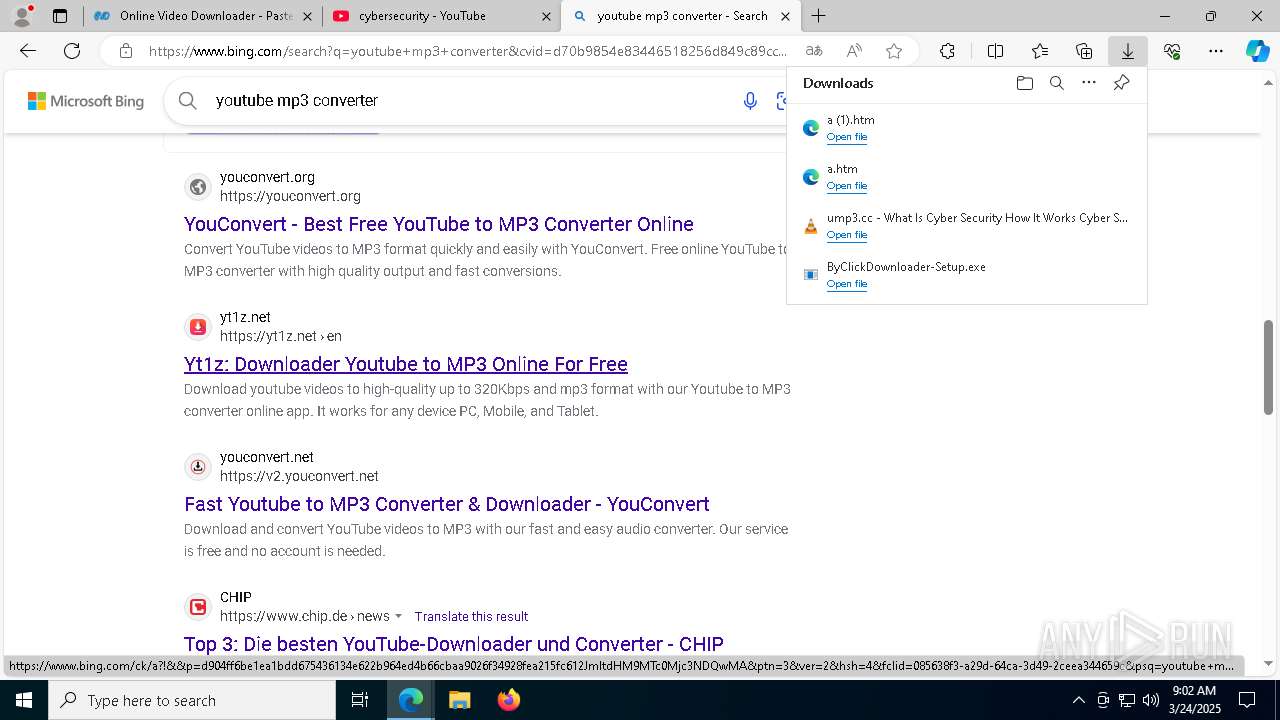
Task: Close the cybersecurity YouTube tab
Action: (545, 16)
